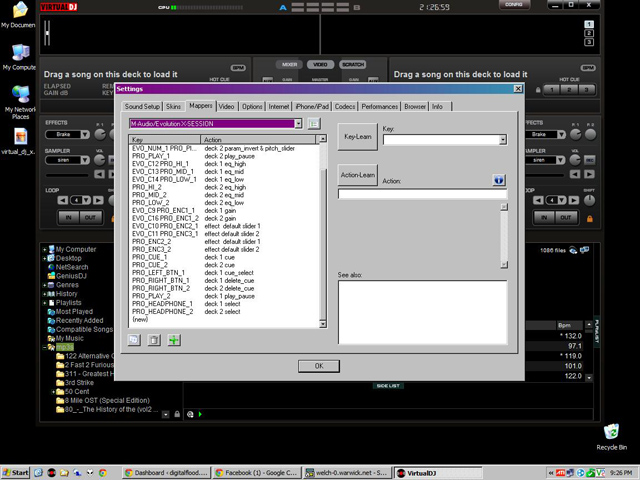Click left loop decrease arrow
Image resolution: width=640 pixels, height=480 pixels.
tap(62, 200)
